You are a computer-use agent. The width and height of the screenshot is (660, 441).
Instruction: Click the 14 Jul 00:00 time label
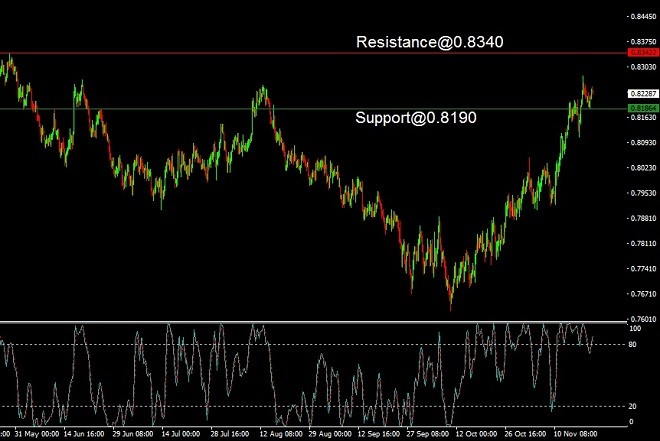(181, 433)
